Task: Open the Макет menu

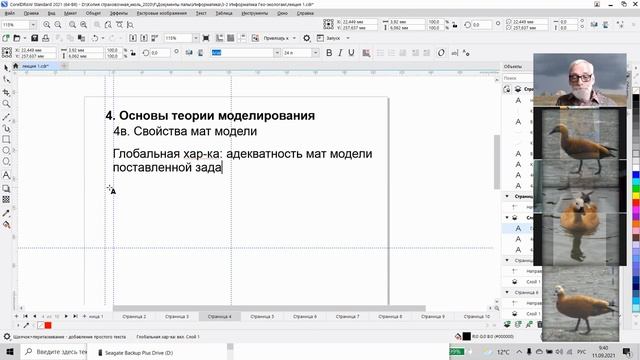Action: click(70, 13)
